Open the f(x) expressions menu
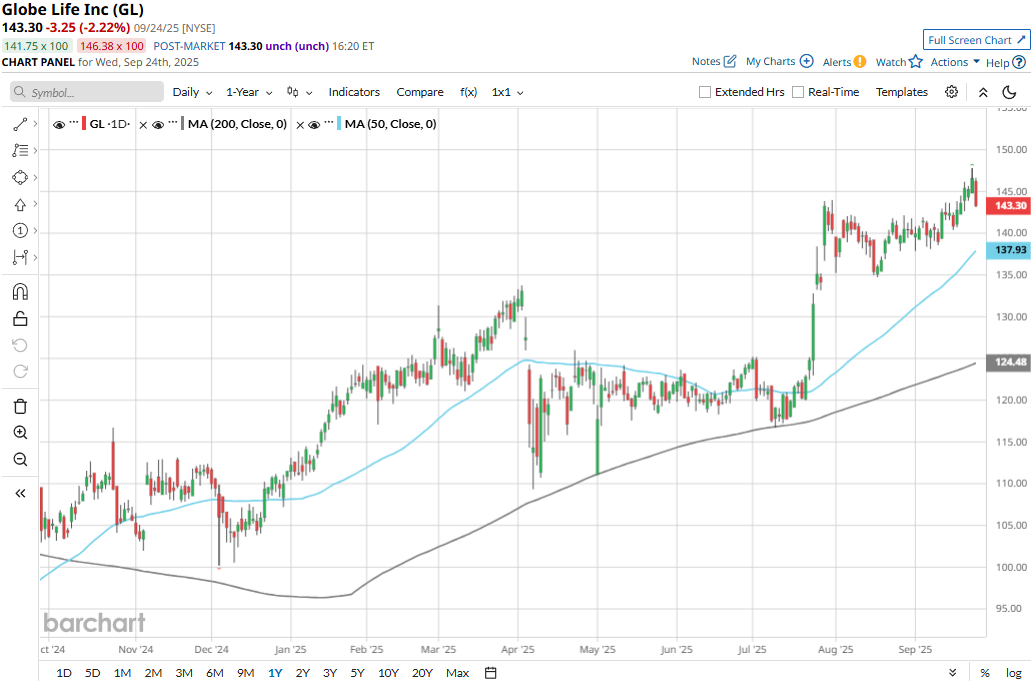Viewport: 1031px width, 681px height. click(x=468, y=92)
